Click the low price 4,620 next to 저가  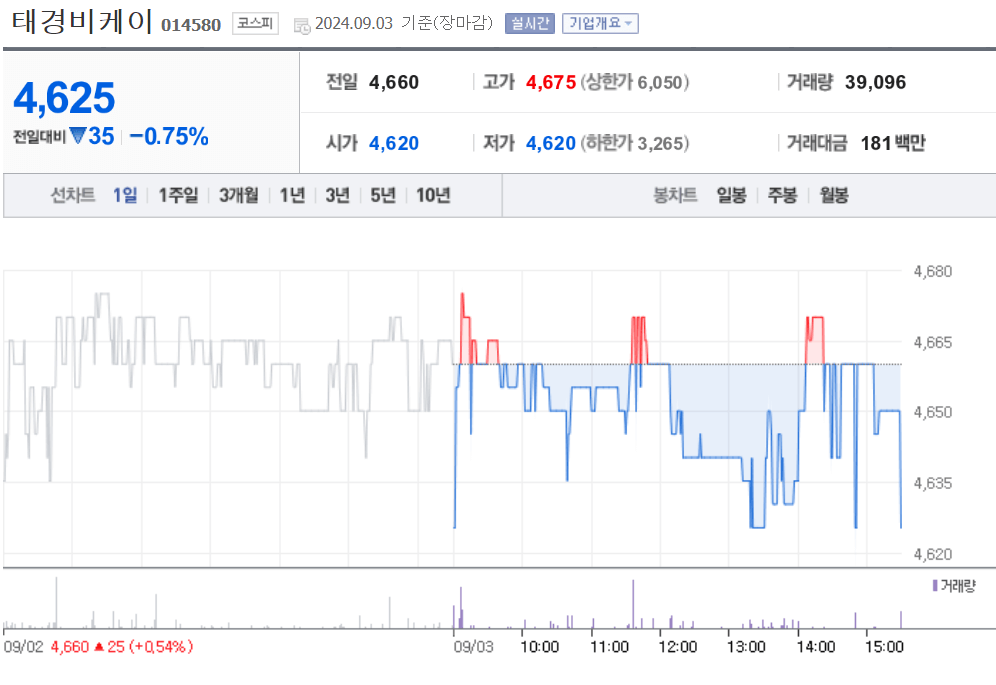click(551, 143)
